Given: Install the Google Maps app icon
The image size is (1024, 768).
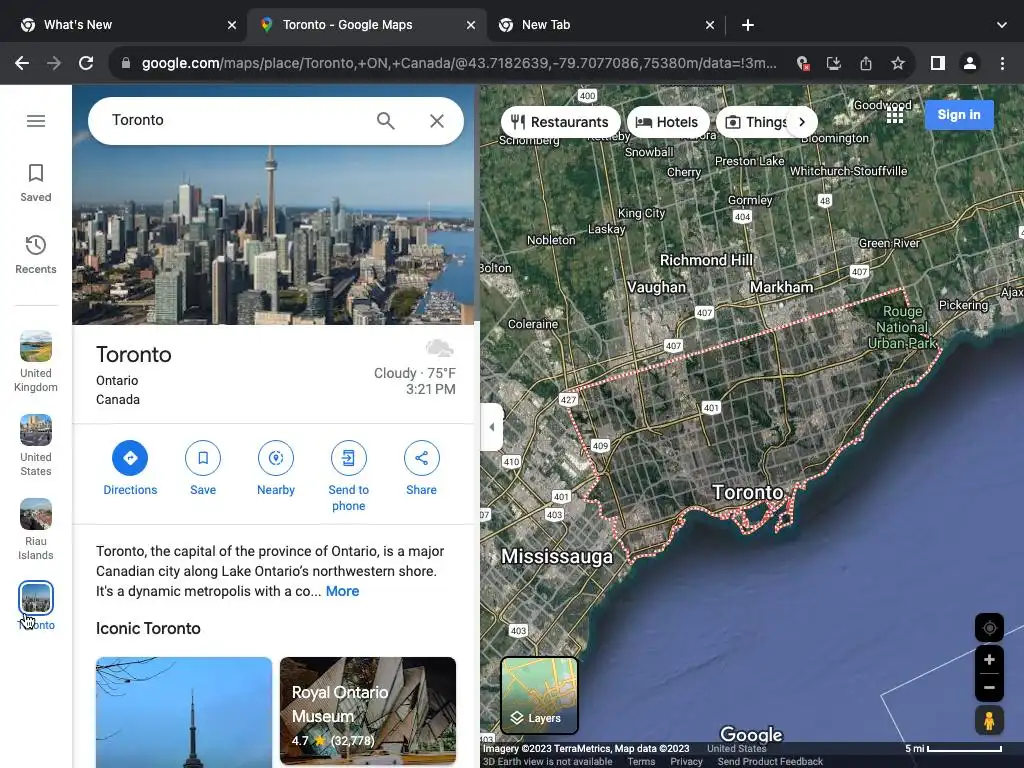Looking at the screenshot, I should (834, 63).
